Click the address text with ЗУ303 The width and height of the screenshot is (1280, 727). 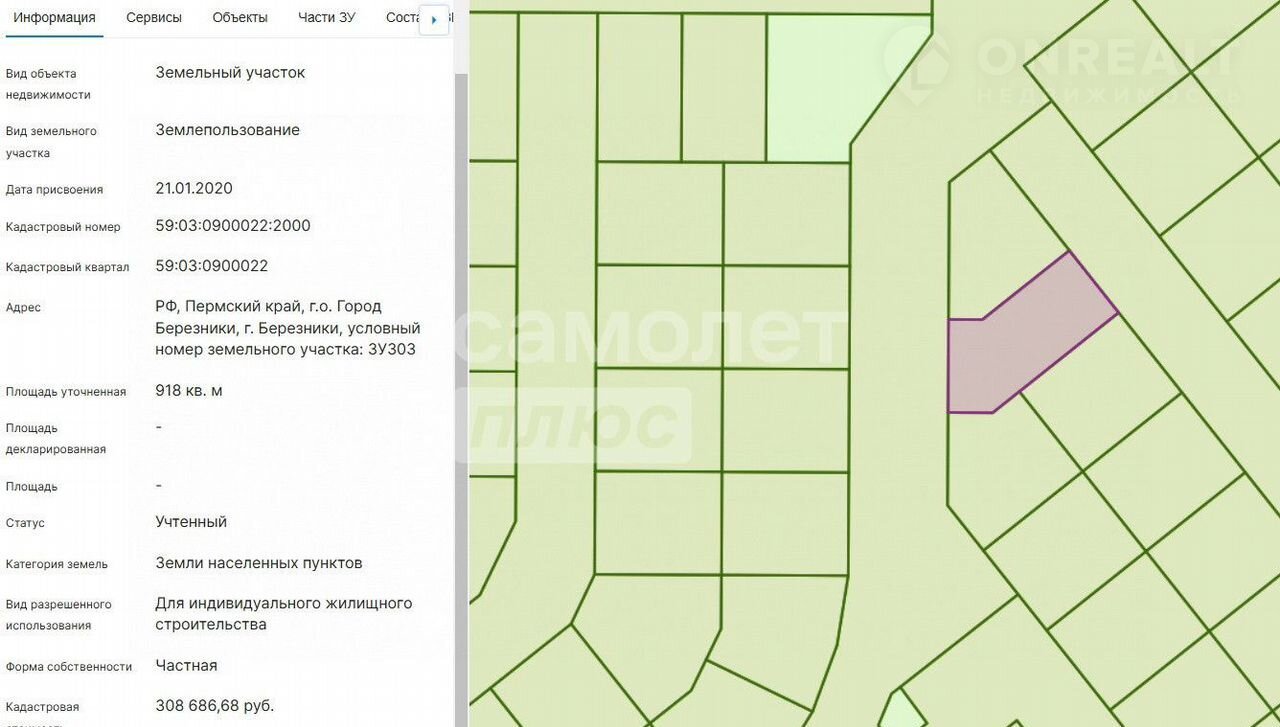coord(287,328)
